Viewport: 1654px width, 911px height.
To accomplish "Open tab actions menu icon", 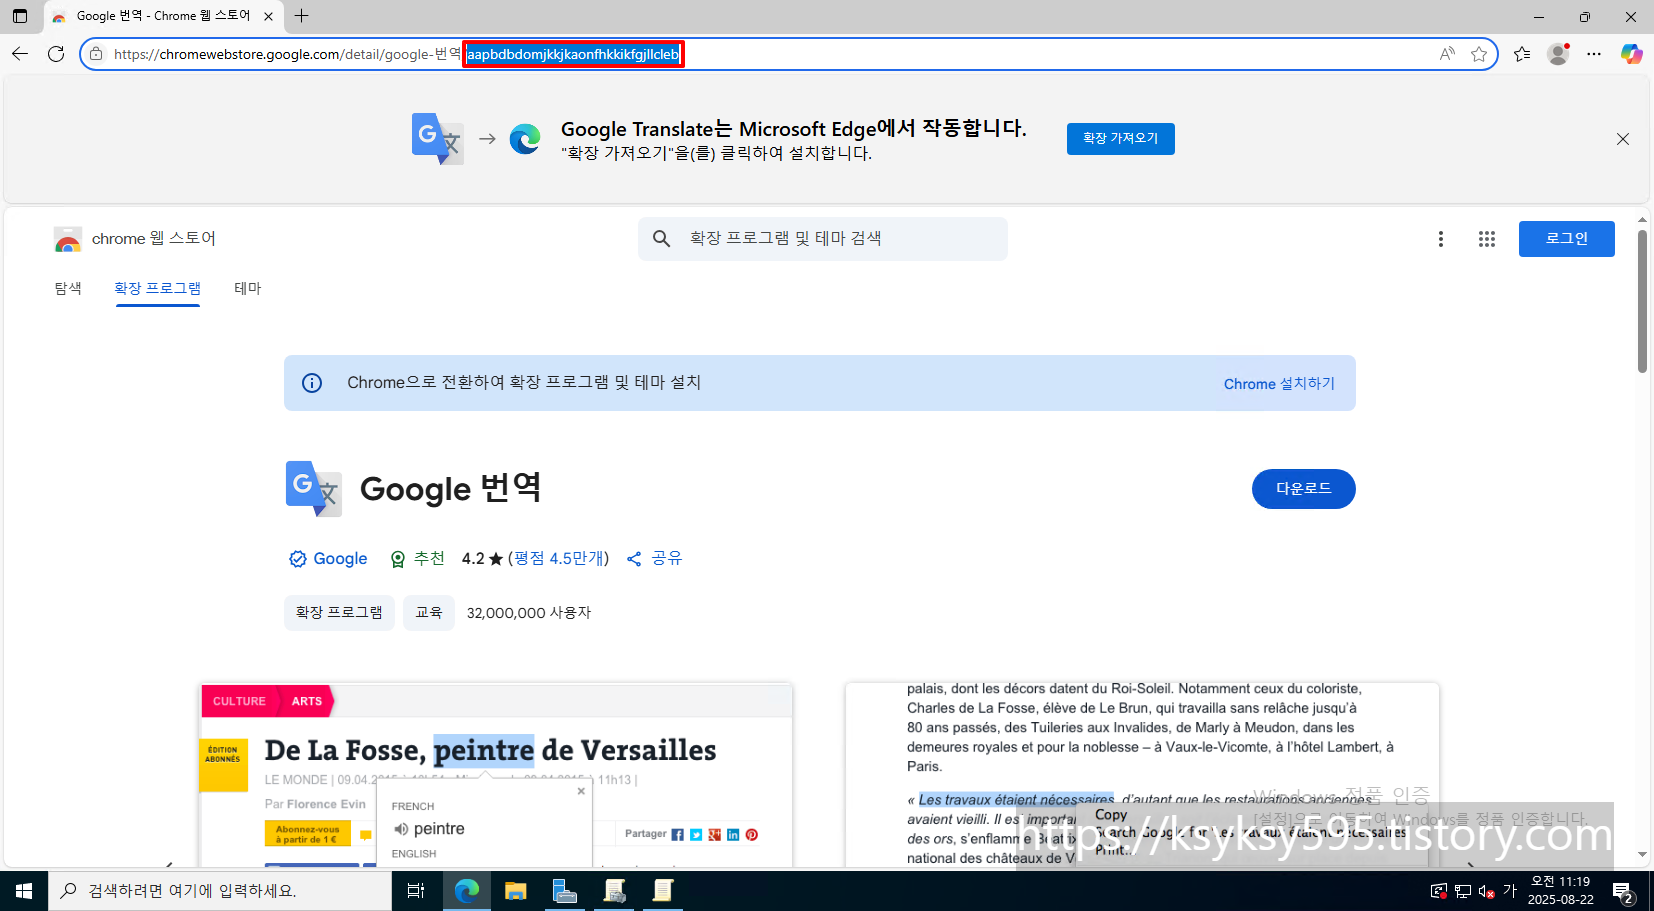I will (20, 16).
